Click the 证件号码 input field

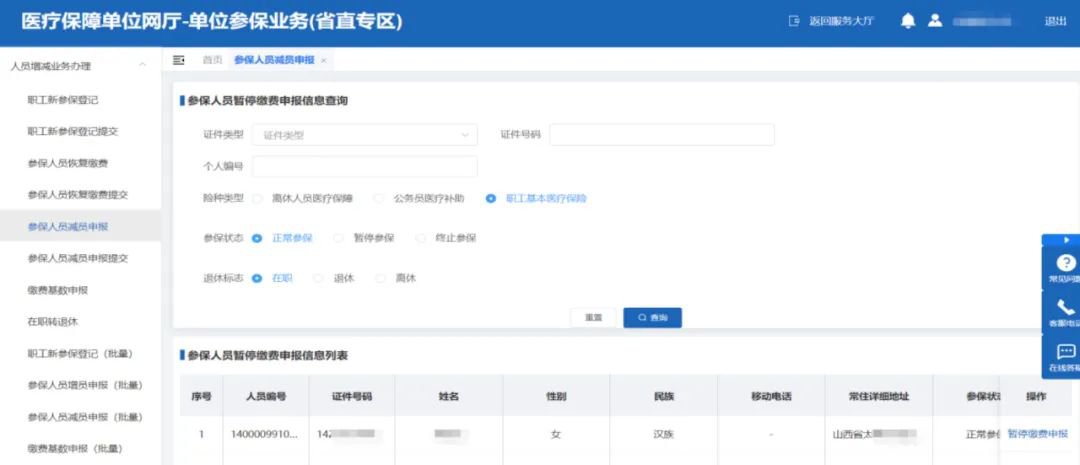[x=661, y=135]
